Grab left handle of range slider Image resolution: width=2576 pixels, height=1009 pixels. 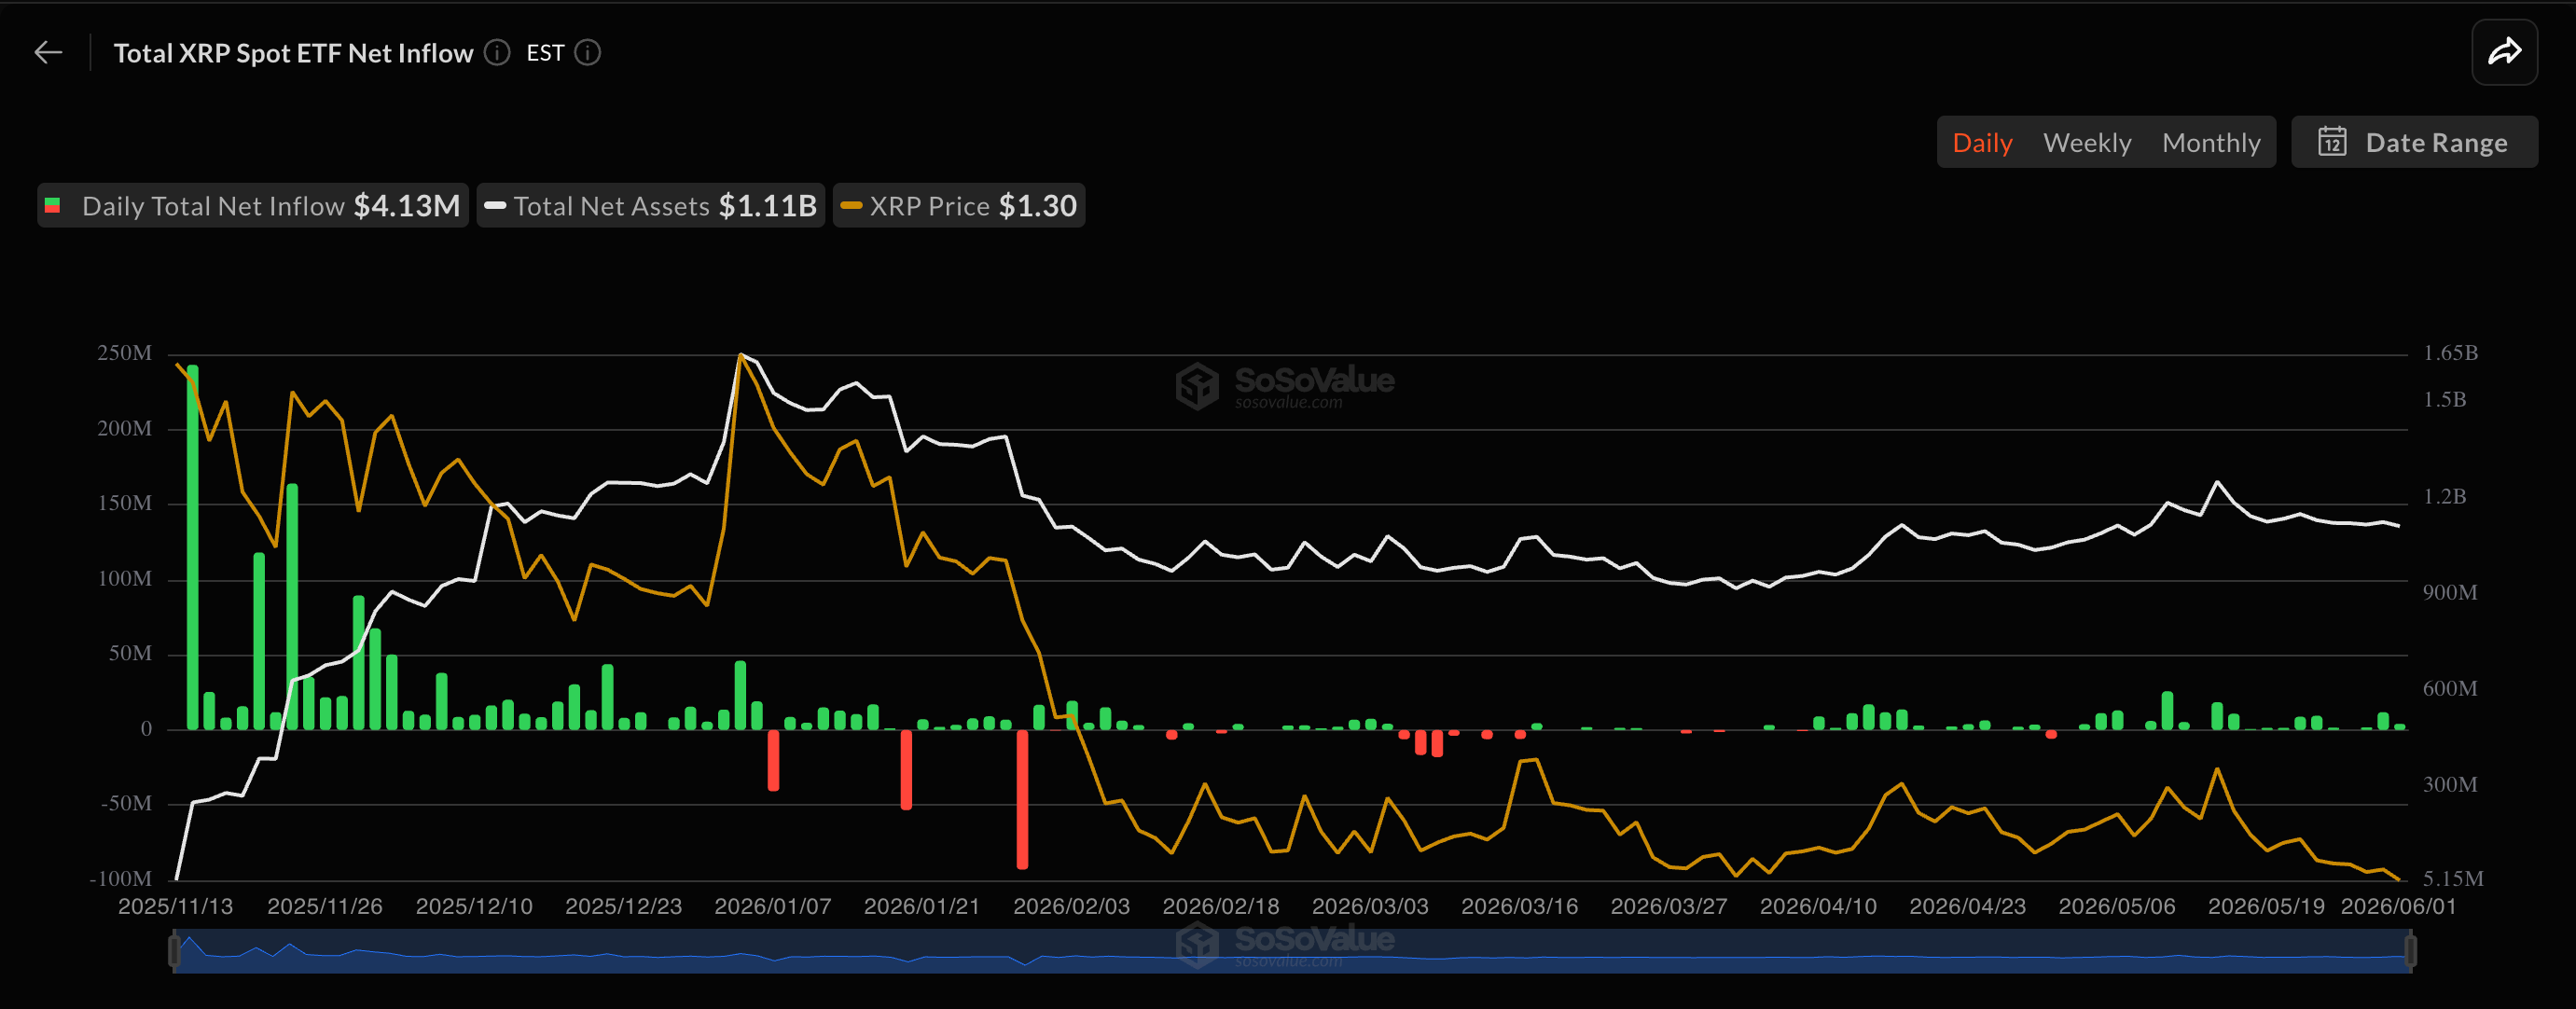click(175, 951)
